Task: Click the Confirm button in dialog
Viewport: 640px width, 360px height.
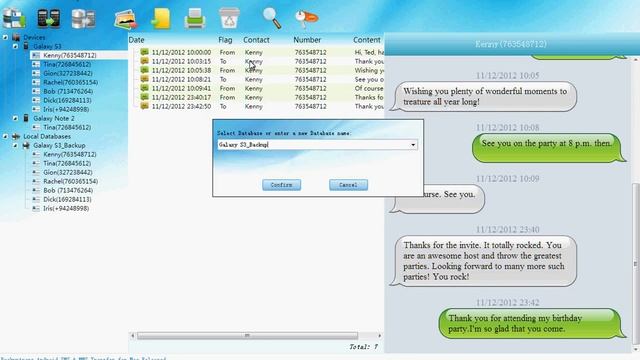Action: click(282, 185)
